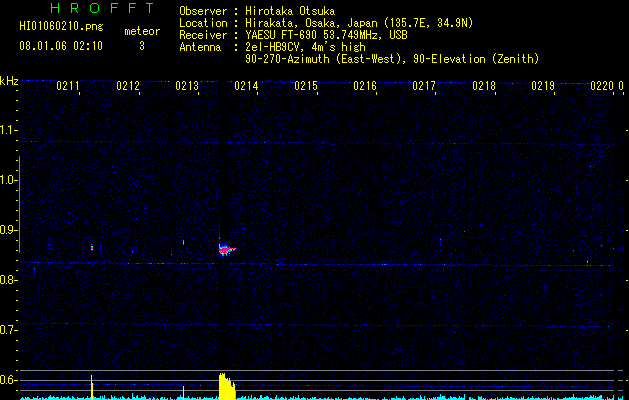Click the small meteor echo just before 0213
629x400 pixels.
[x=184, y=242]
